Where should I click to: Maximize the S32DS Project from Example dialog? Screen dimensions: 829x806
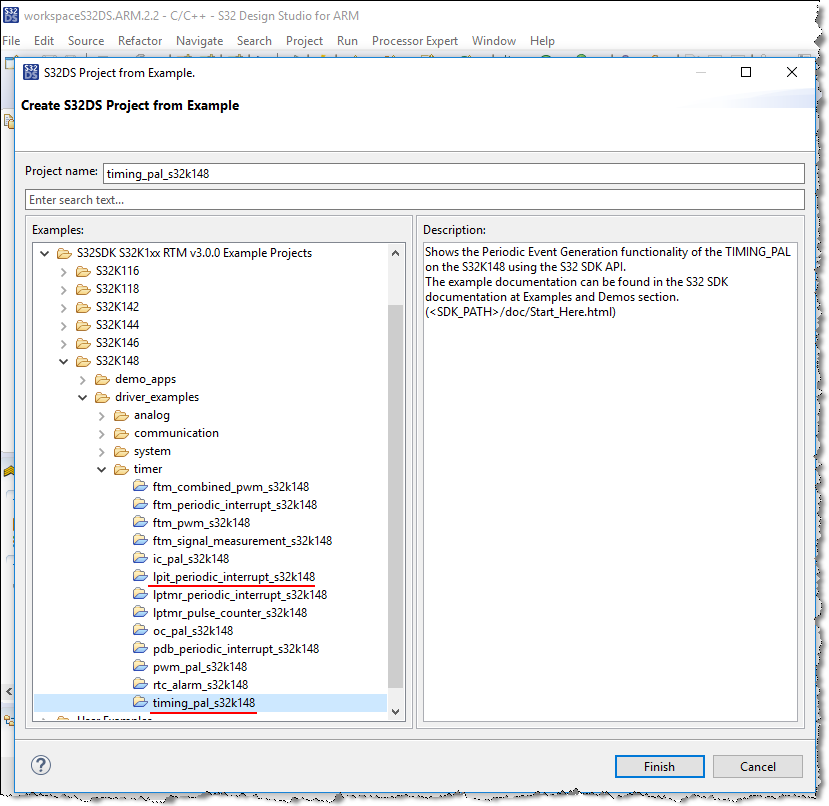(745, 72)
